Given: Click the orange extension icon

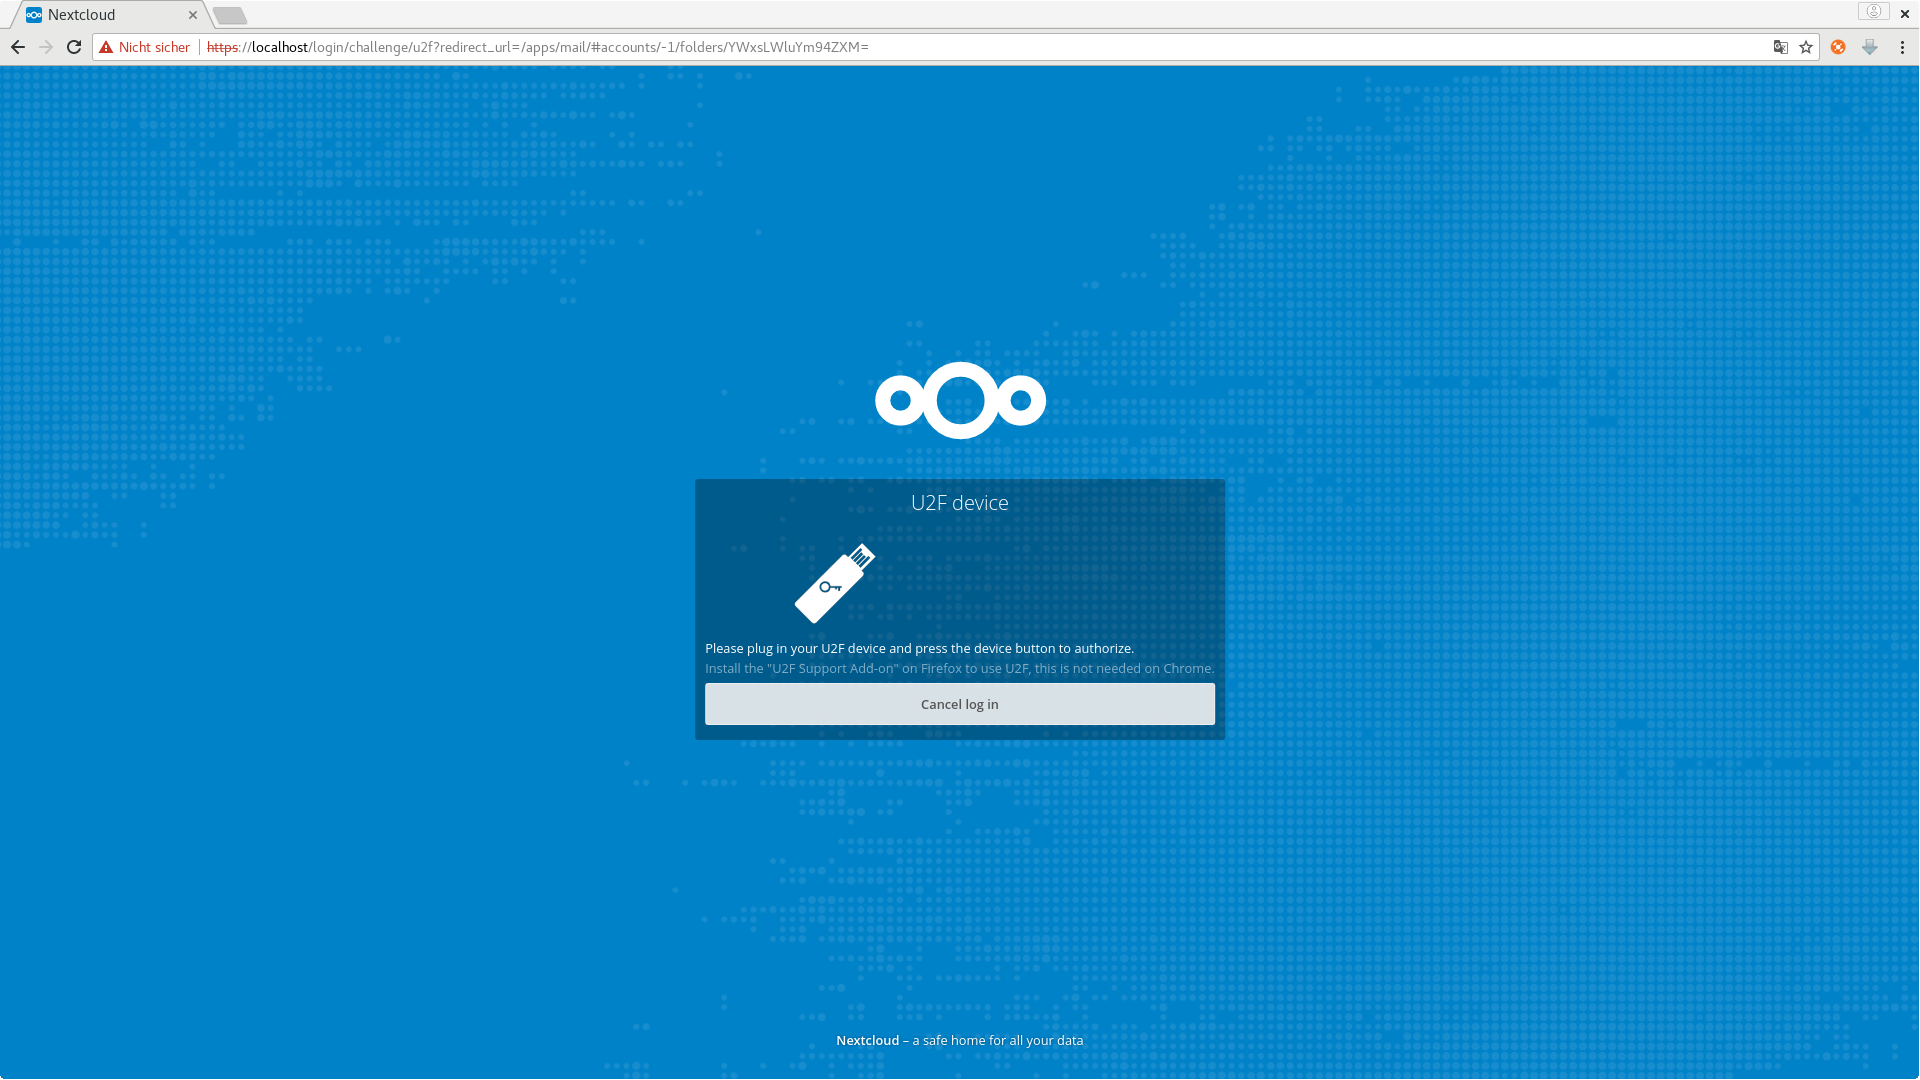Looking at the screenshot, I should (x=1838, y=47).
